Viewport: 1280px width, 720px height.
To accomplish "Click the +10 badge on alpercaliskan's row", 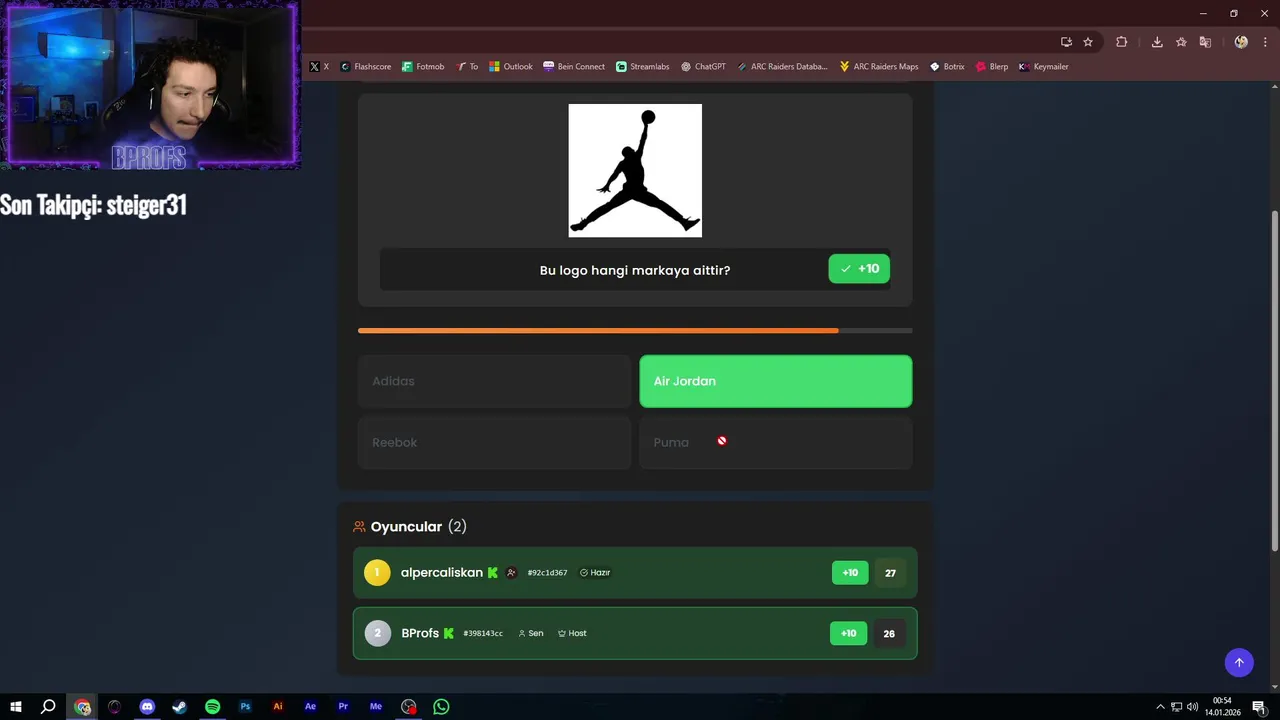I will [850, 573].
